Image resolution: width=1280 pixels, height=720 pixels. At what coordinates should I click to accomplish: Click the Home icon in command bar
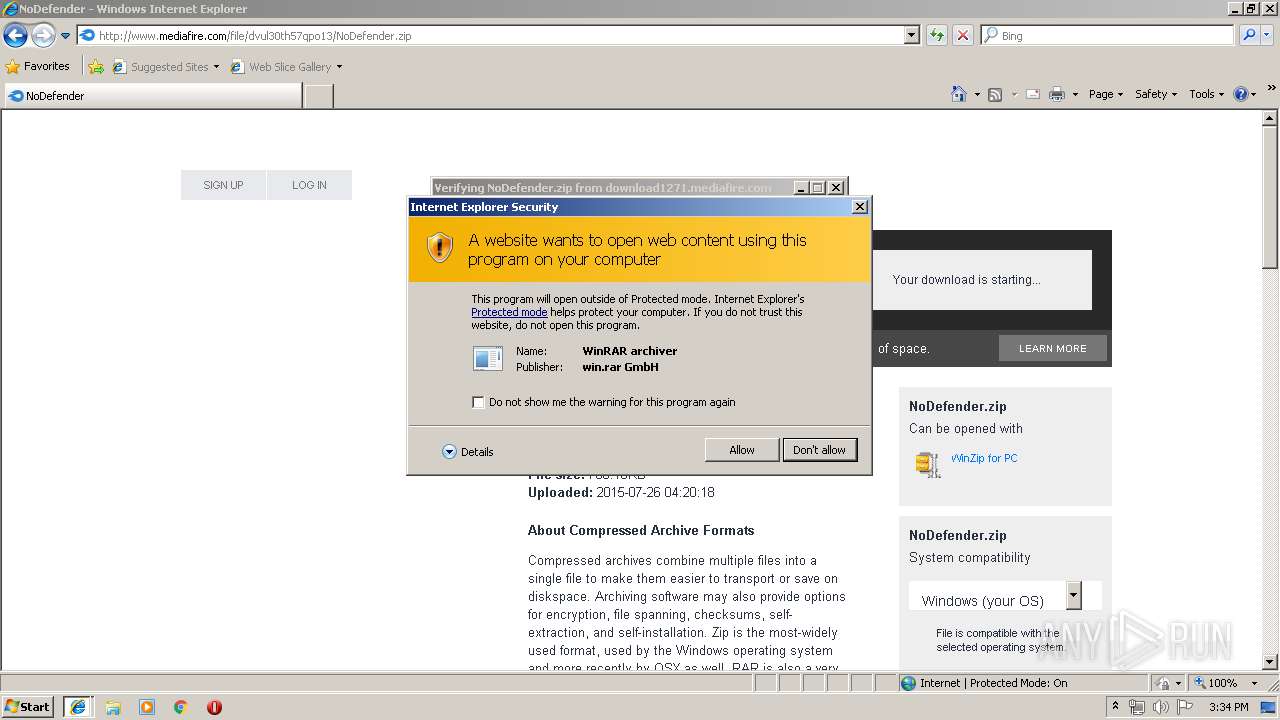tap(959, 94)
